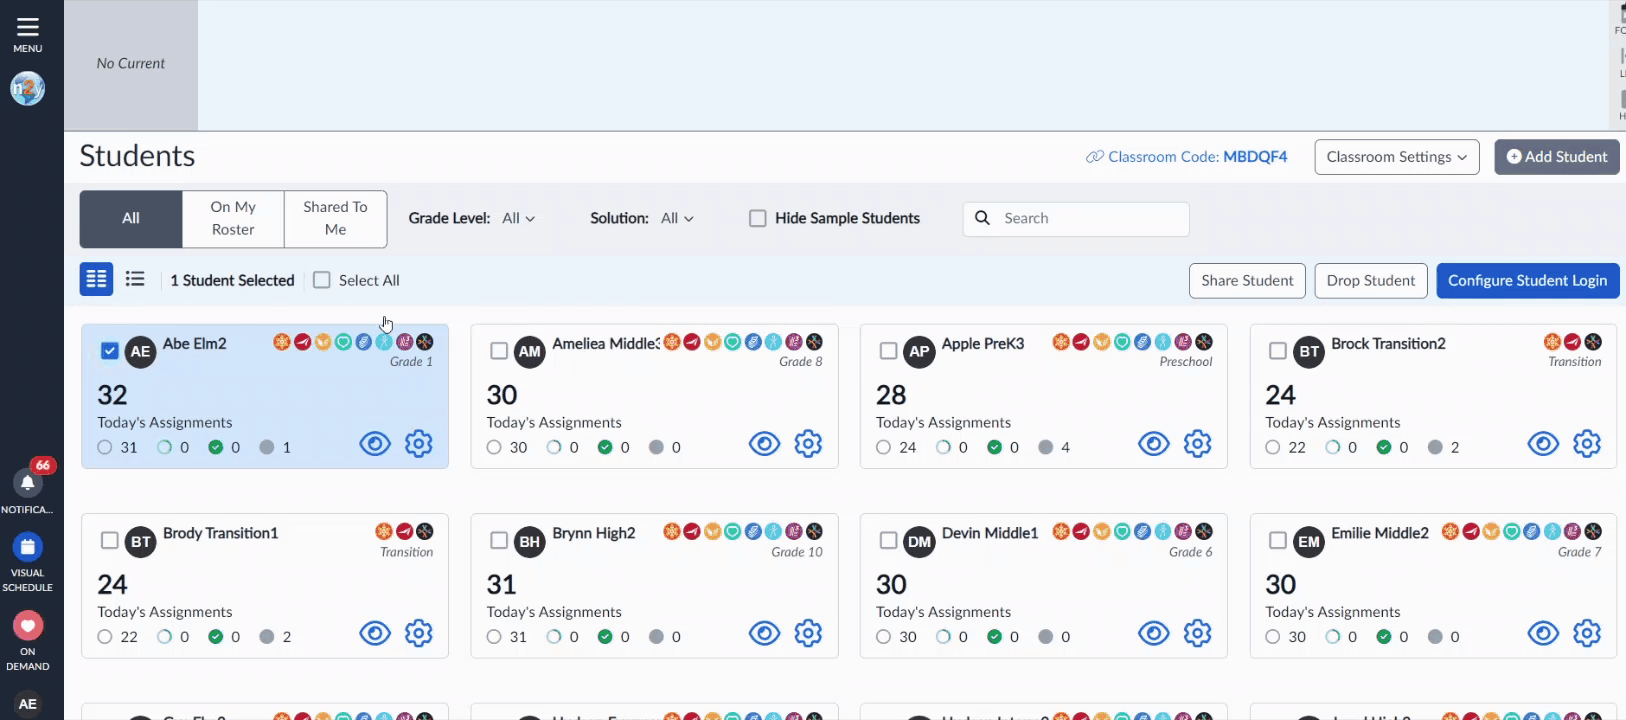
Task: View Emilie Middle2 with the eye icon
Action: click(x=1543, y=633)
